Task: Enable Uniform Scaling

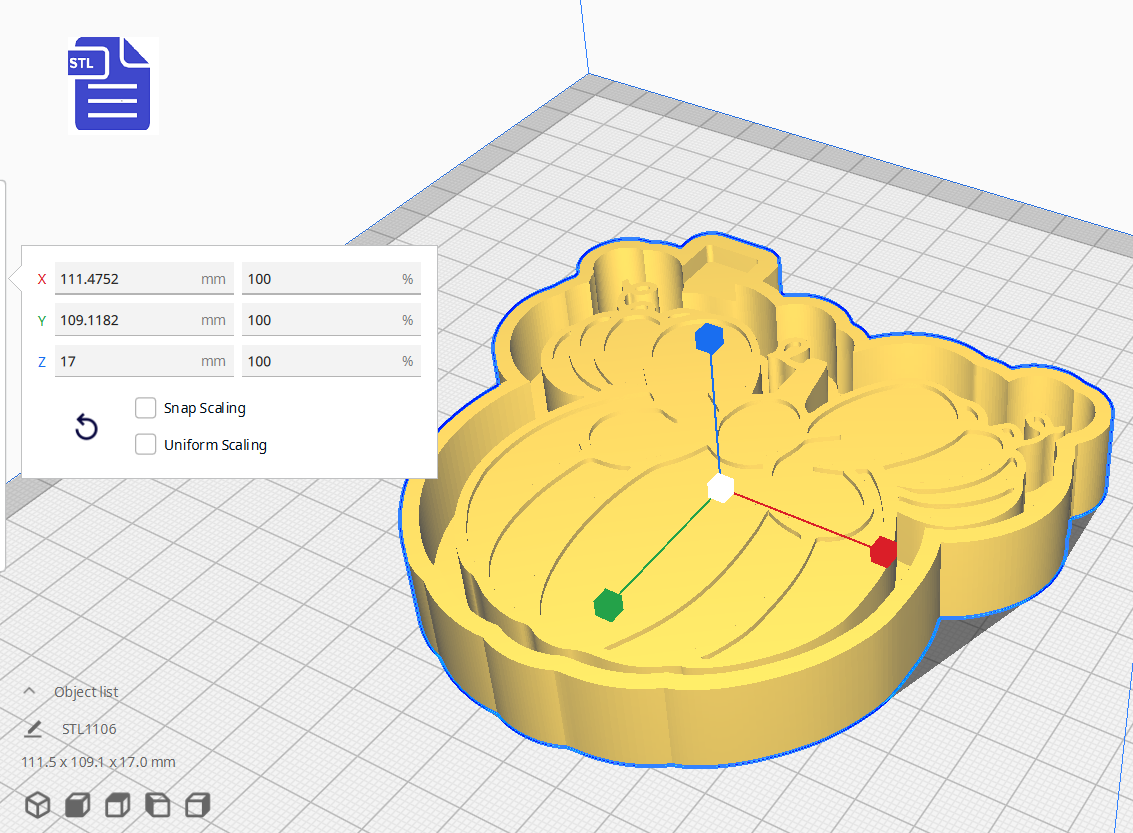Action: click(145, 444)
